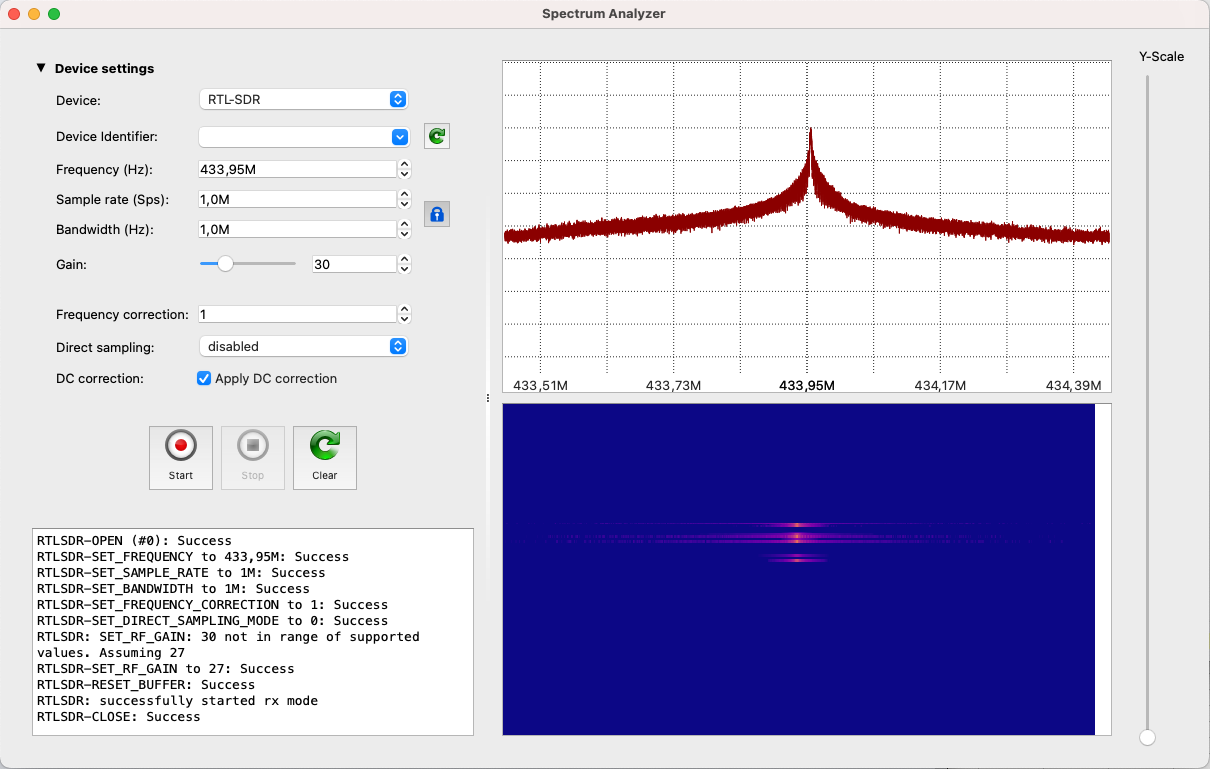Click the Bandwidth (Hz) input field
The width and height of the screenshot is (1210, 769).
[x=297, y=229]
